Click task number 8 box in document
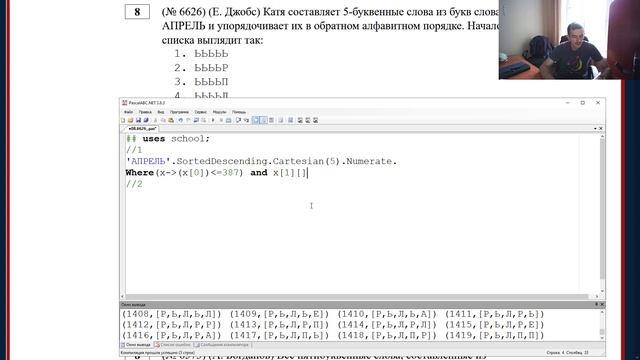Screen dimensions: 640x360 point(137,12)
